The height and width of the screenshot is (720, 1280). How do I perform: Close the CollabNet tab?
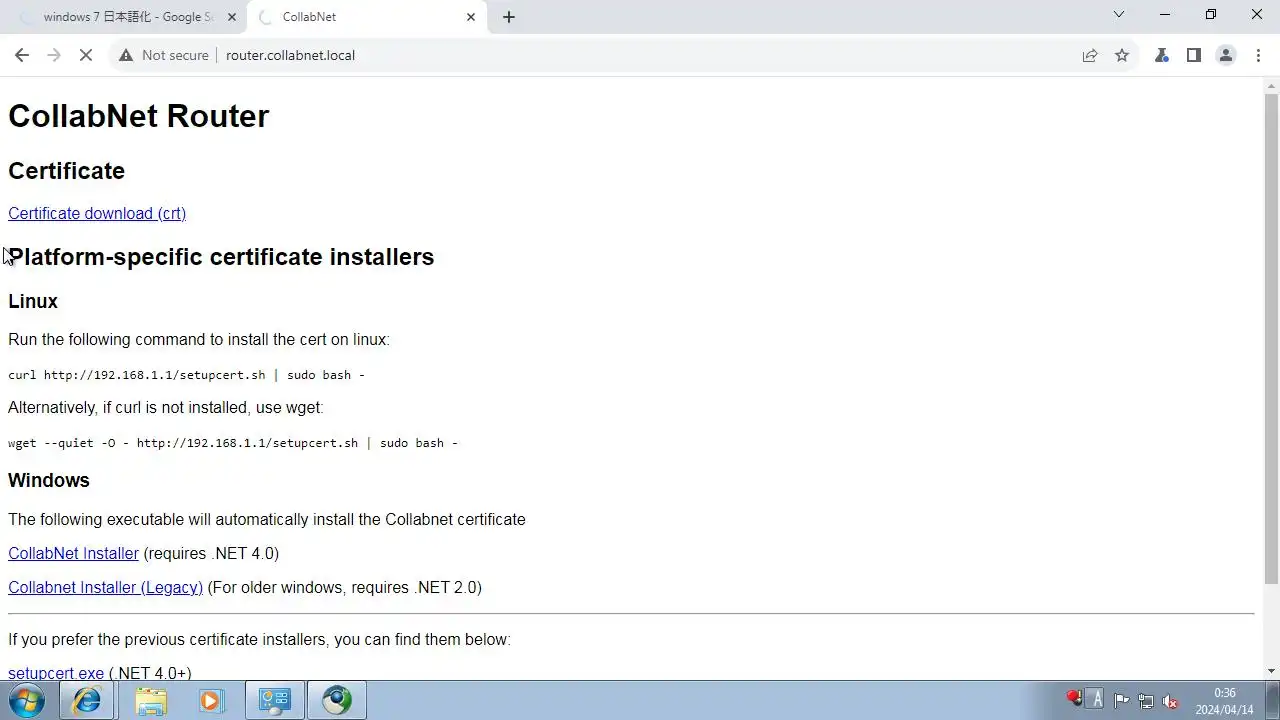[471, 17]
